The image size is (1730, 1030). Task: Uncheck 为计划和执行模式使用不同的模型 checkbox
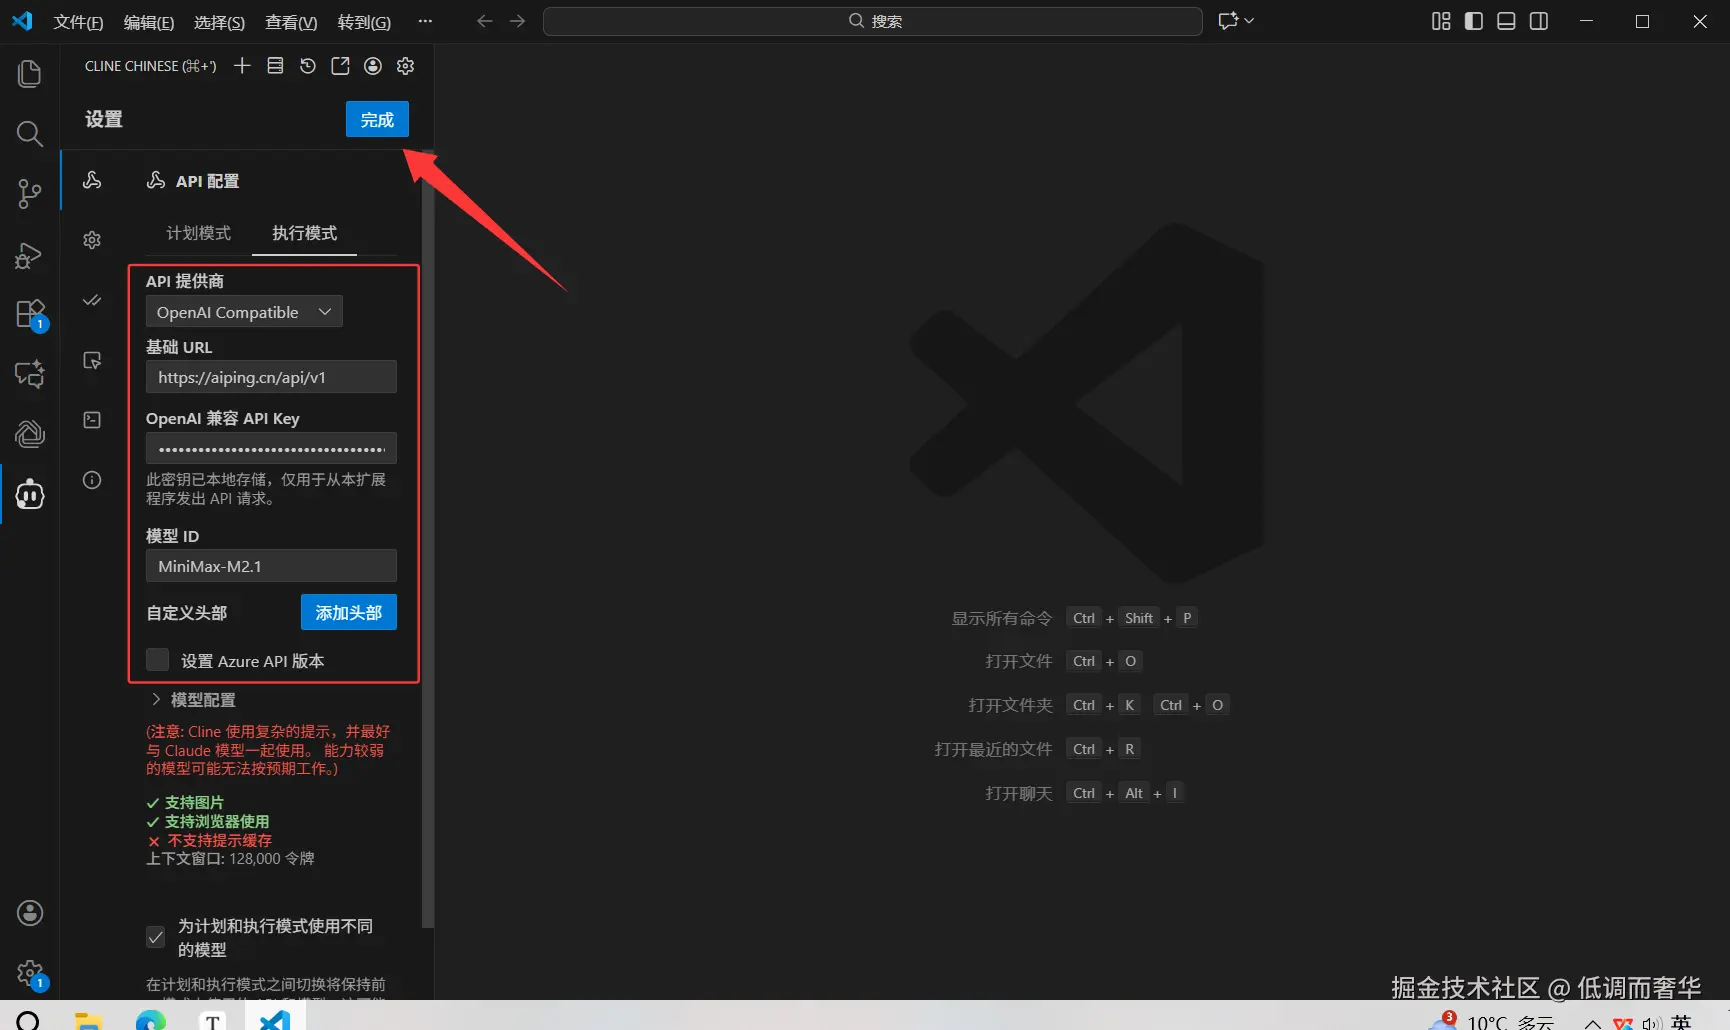[x=156, y=937]
